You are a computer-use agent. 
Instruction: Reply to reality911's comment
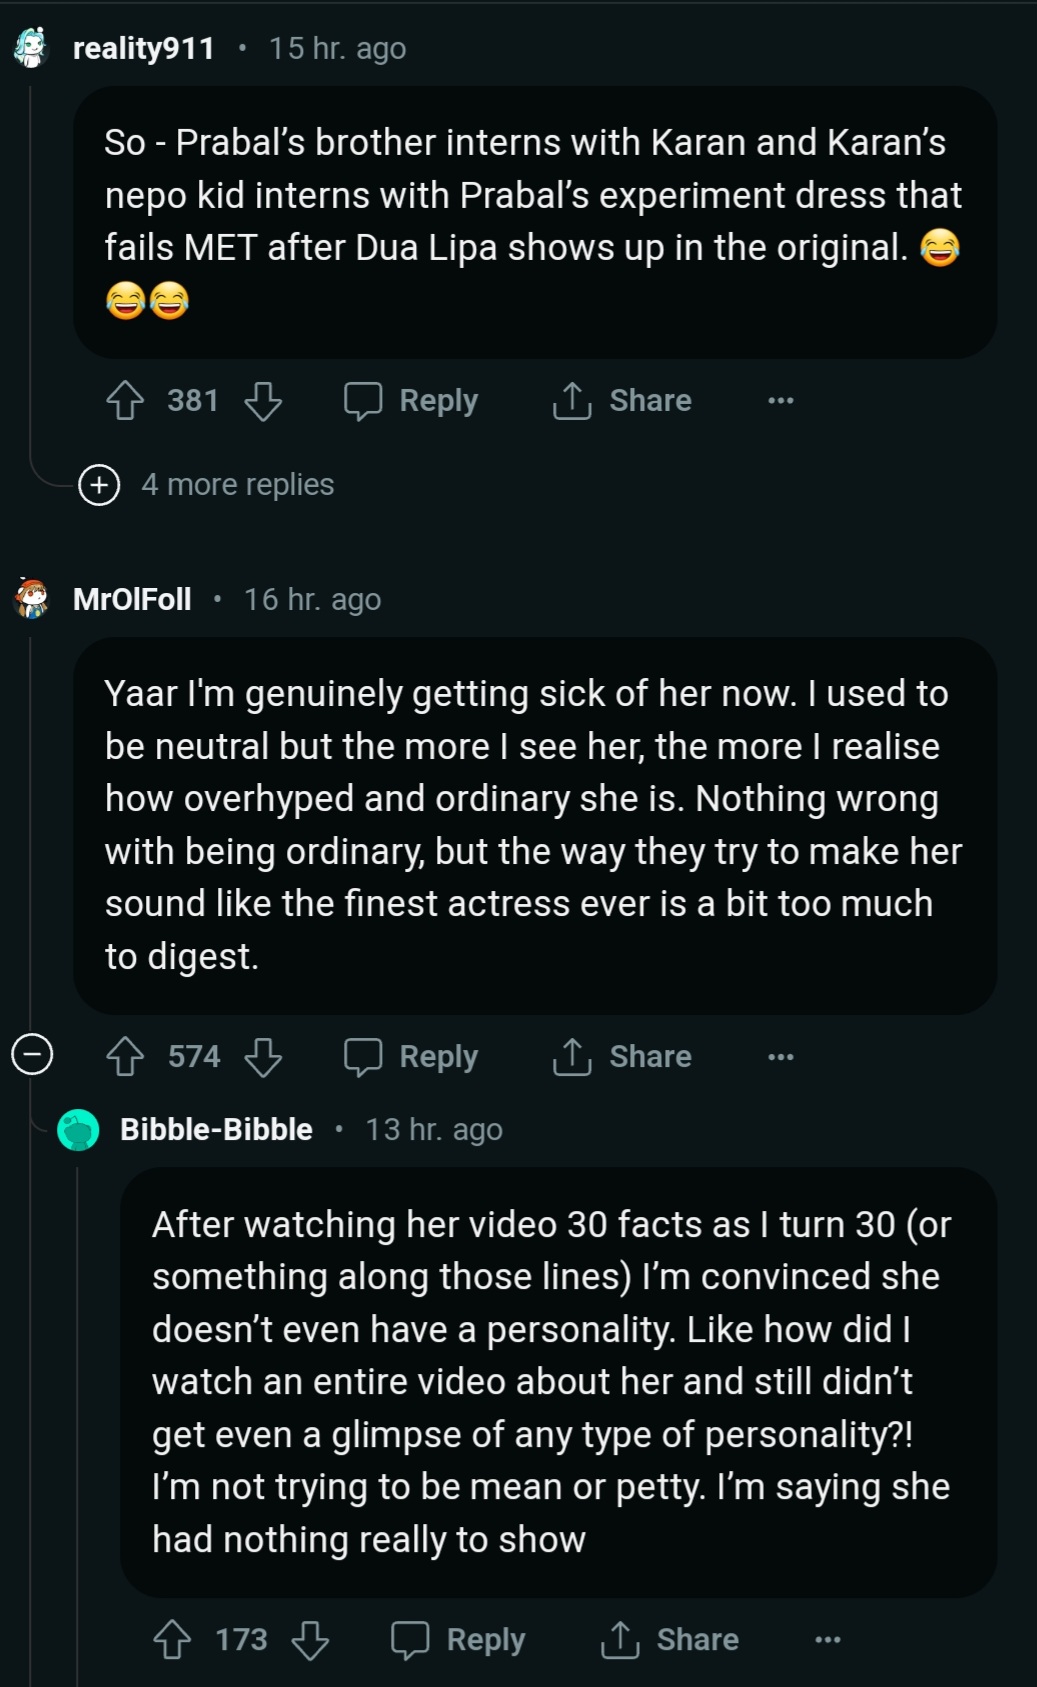tap(411, 401)
